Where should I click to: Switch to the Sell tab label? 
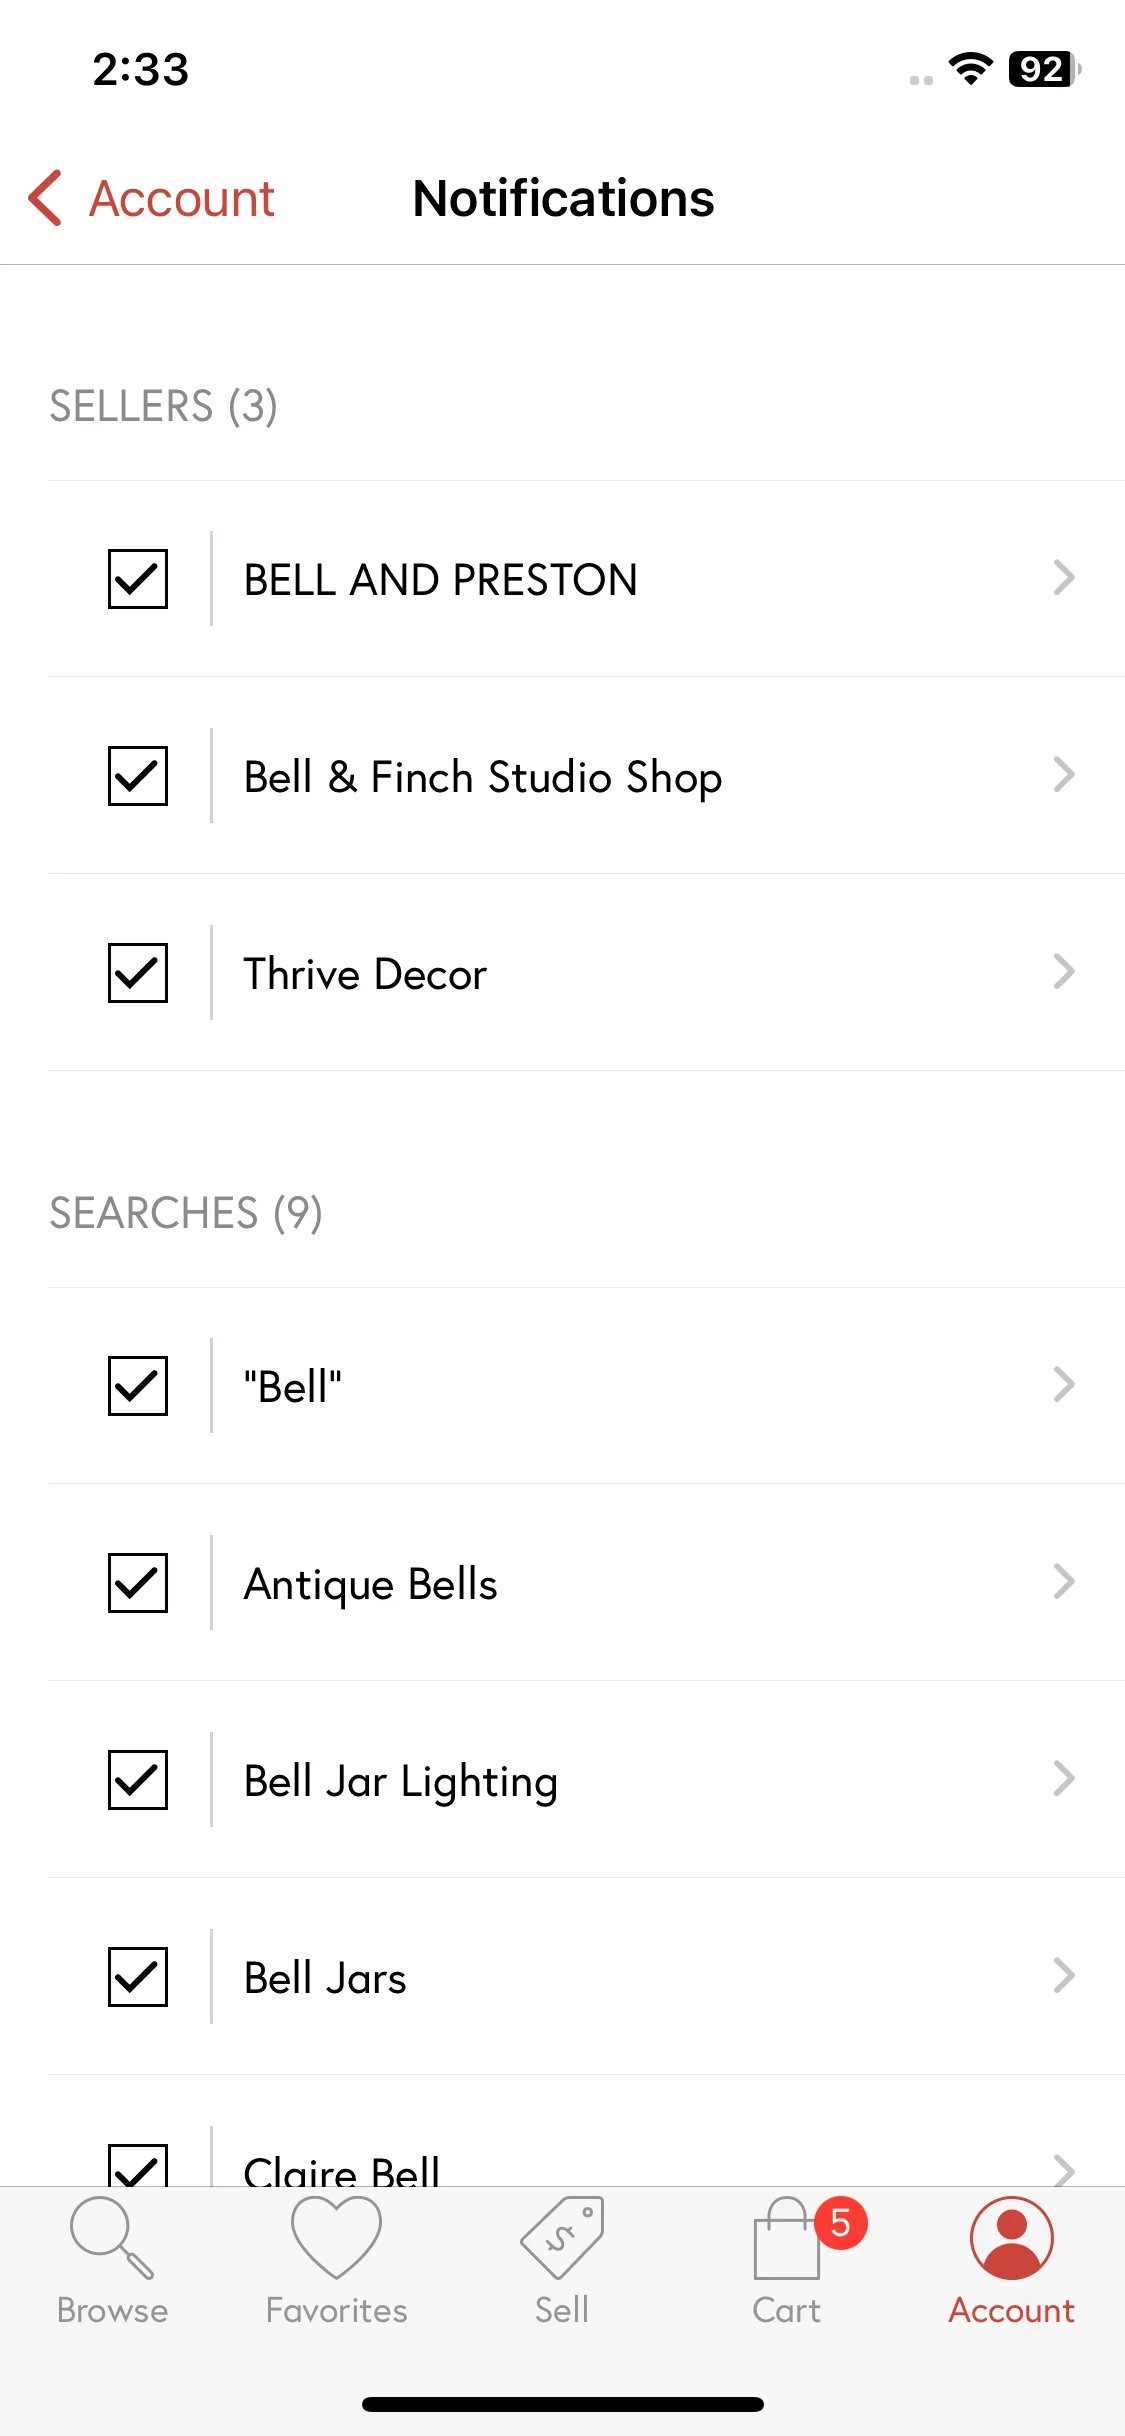(562, 2310)
